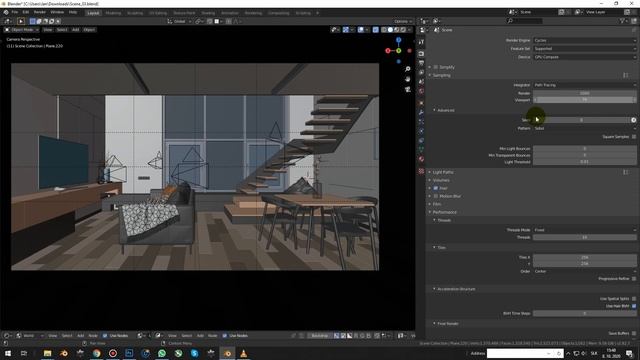Open the viewport Select menu
The height and width of the screenshot is (360, 640).
tap(62, 30)
